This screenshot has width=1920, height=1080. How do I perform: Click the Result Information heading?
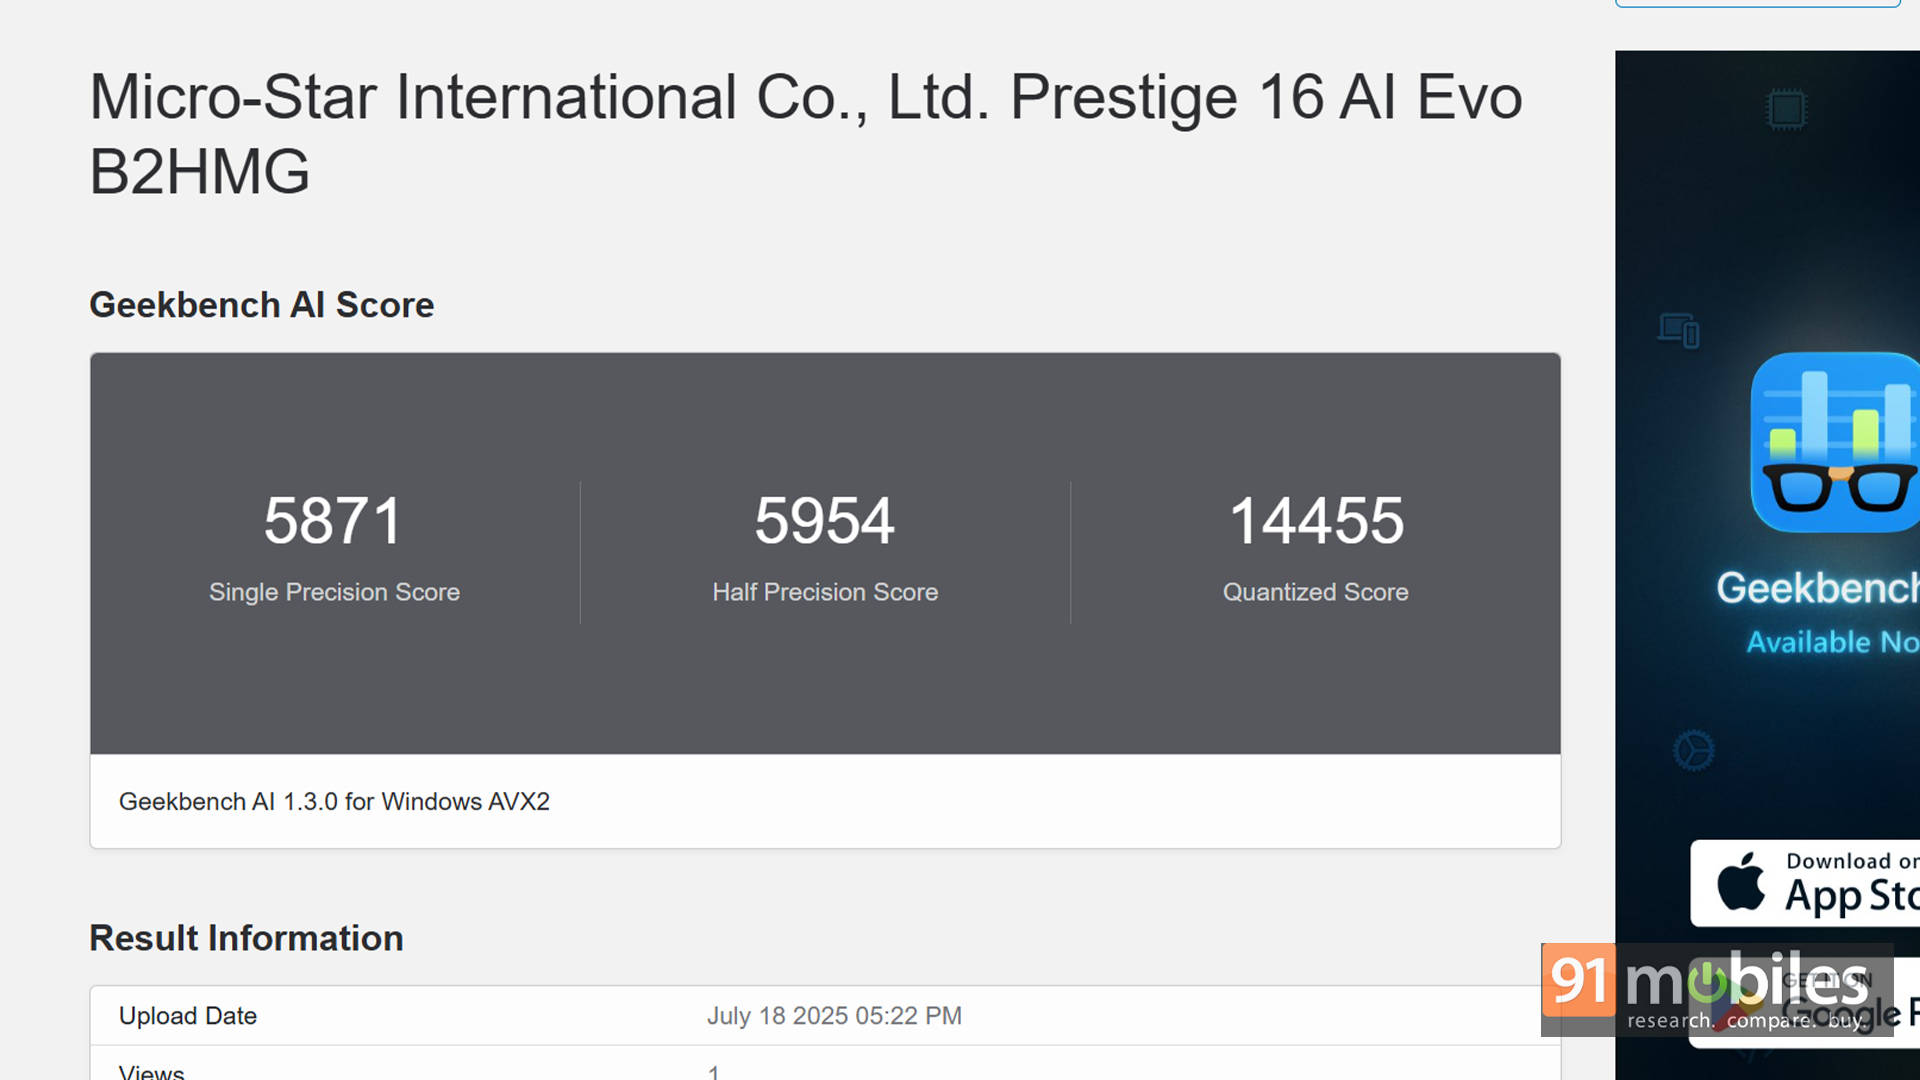tap(246, 938)
